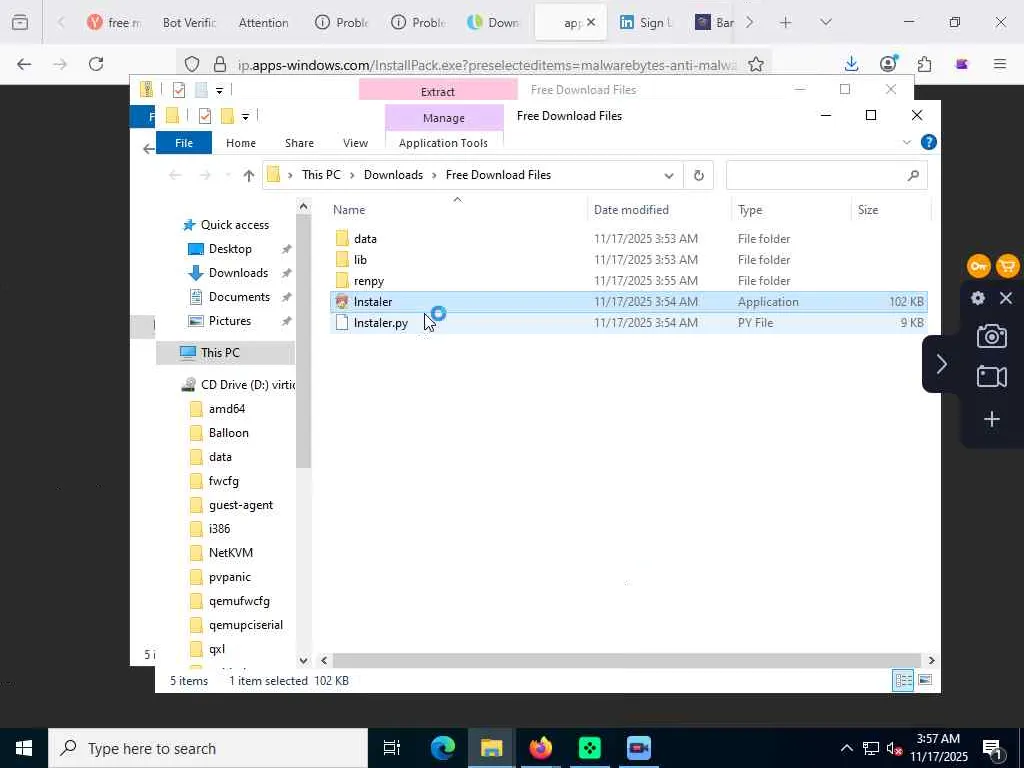This screenshot has height=768, width=1024.
Task: Click the horizontal scrollbar right arrow
Action: point(931,660)
